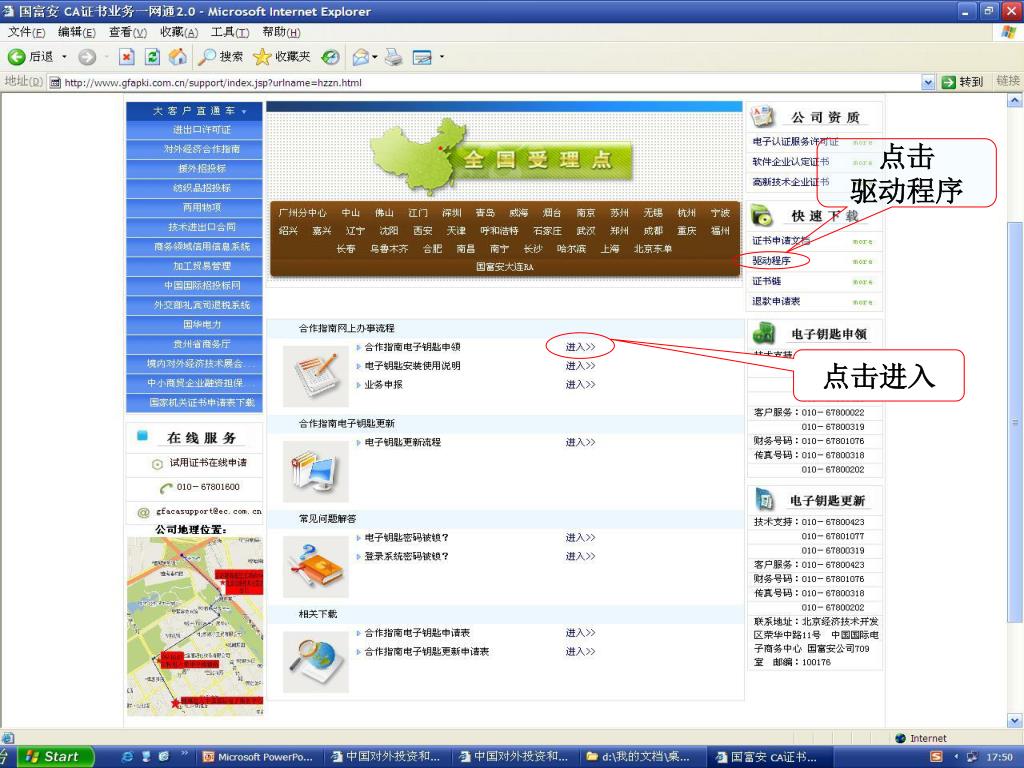
Task: Click the vertical scrollbar up arrow
Action: pos(1014,101)
